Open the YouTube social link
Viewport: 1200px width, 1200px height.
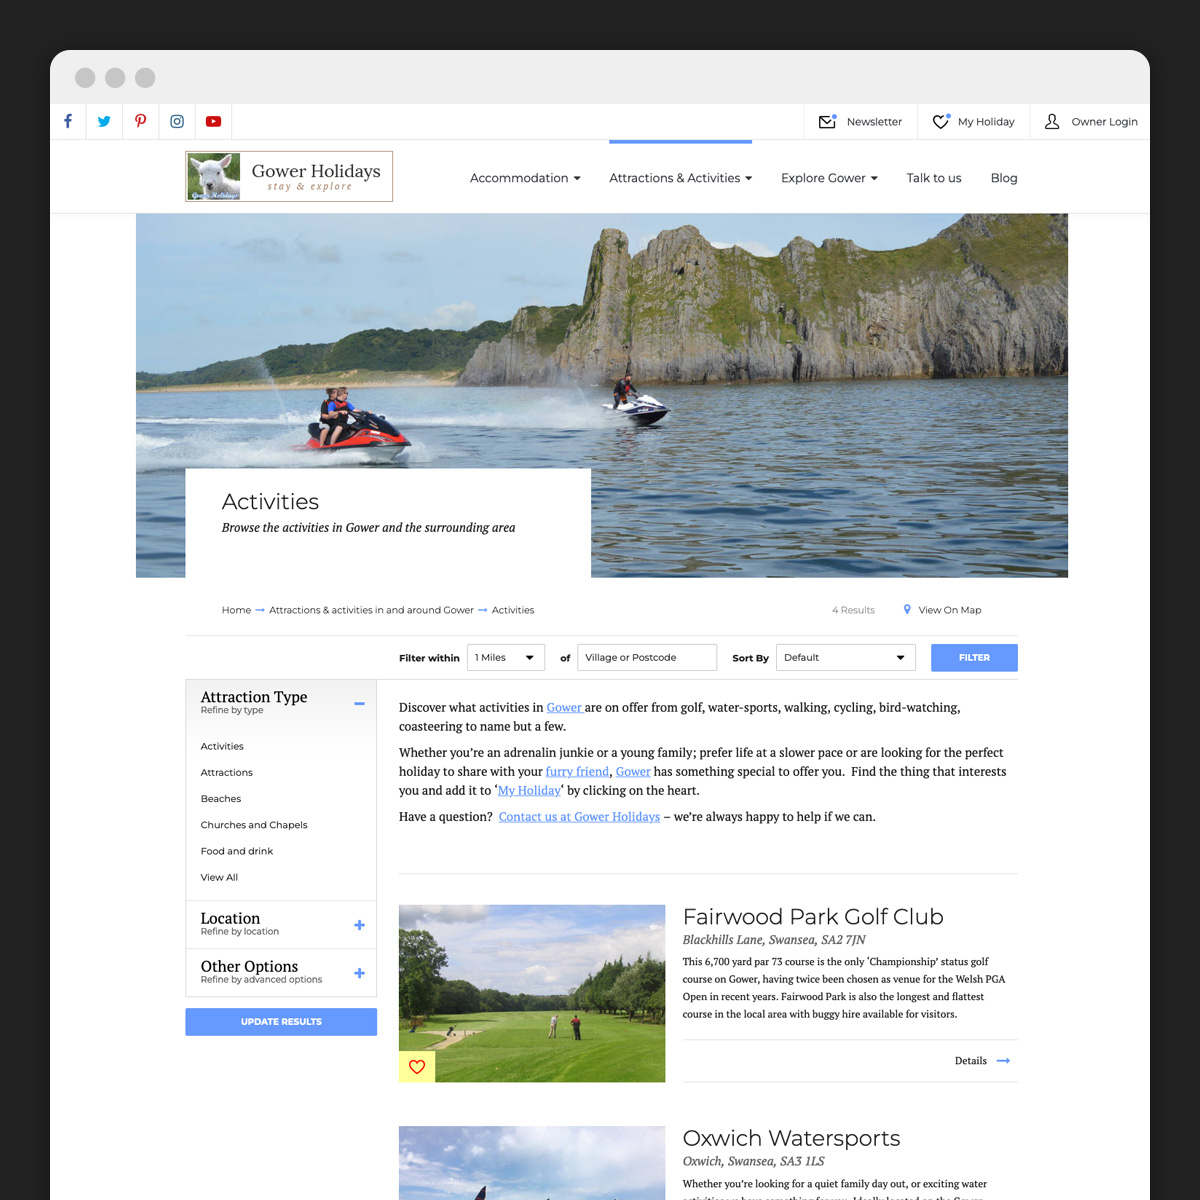coord(213,121)
